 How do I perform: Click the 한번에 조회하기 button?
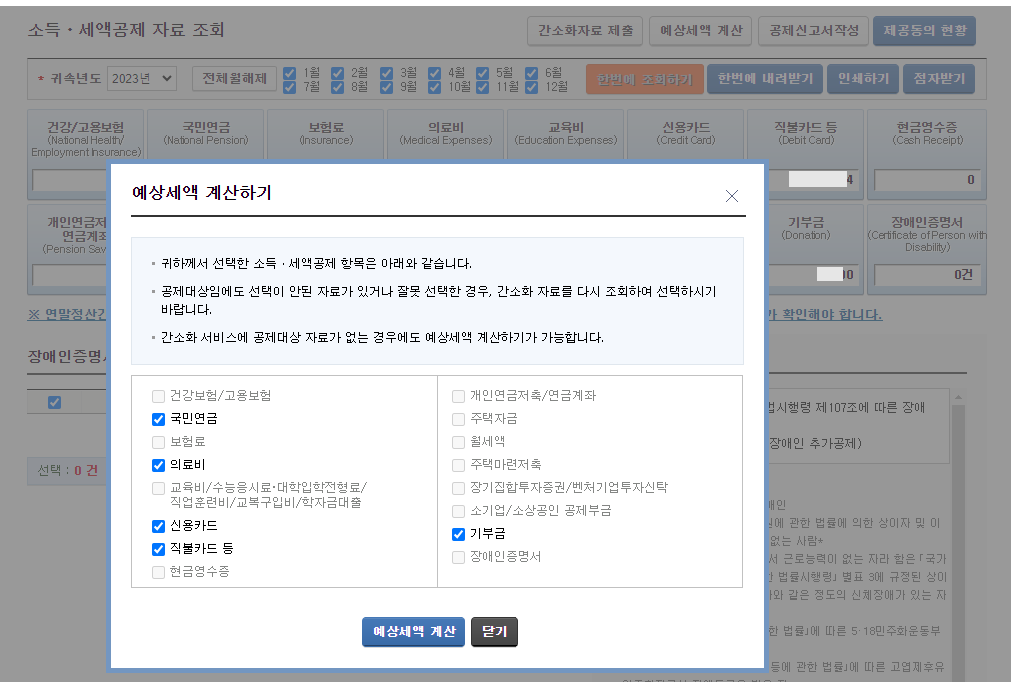pyautogui.click(x=644, y=79)
